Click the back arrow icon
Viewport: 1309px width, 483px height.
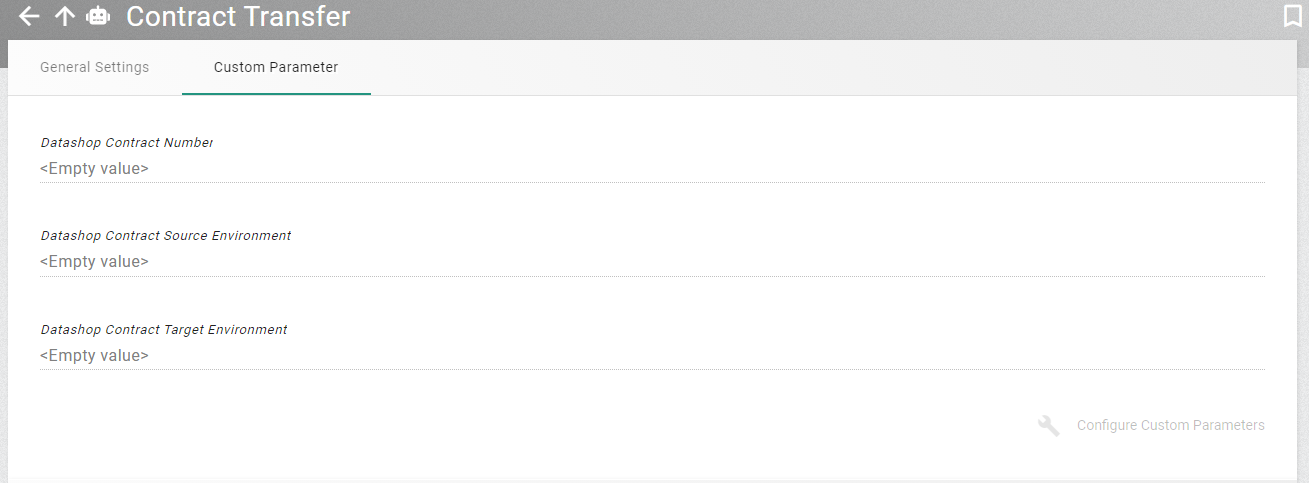[x=29, y=17]
